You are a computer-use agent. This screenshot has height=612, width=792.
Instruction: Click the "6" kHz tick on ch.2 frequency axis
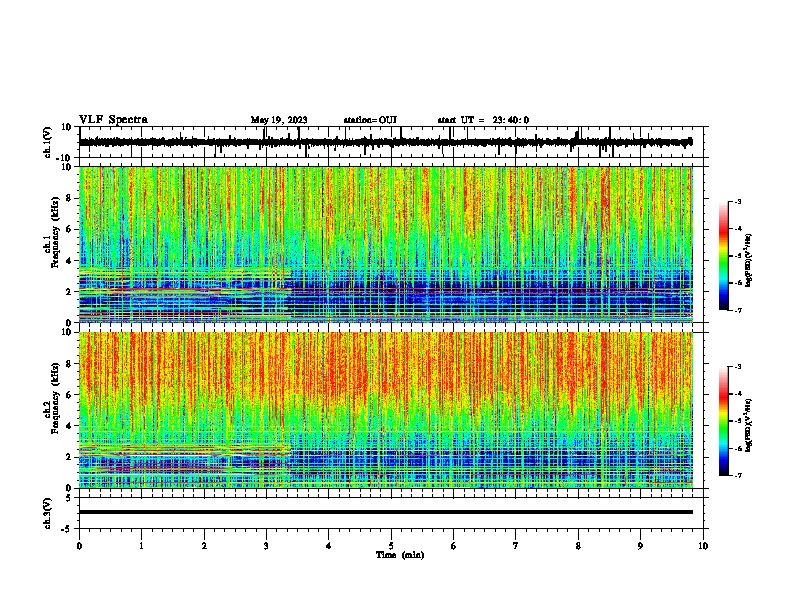click(70, 395)
